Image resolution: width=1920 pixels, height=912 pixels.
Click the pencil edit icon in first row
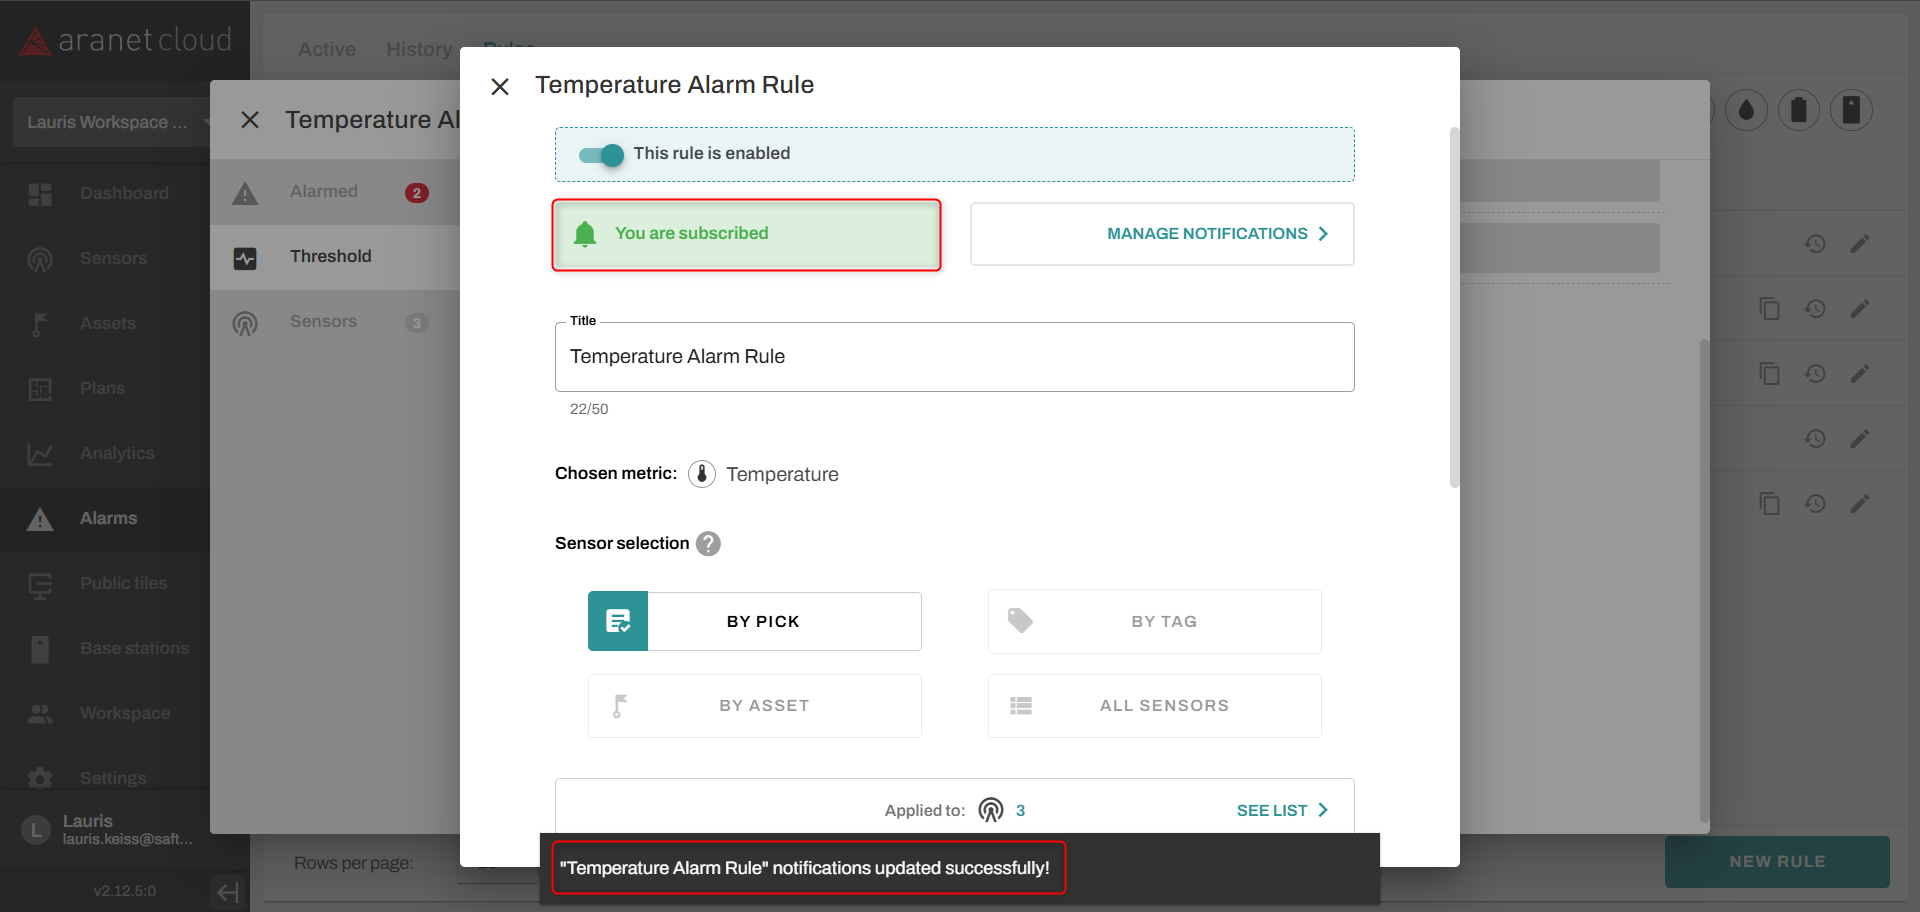pyautogui.click(x=1859, y=244)
